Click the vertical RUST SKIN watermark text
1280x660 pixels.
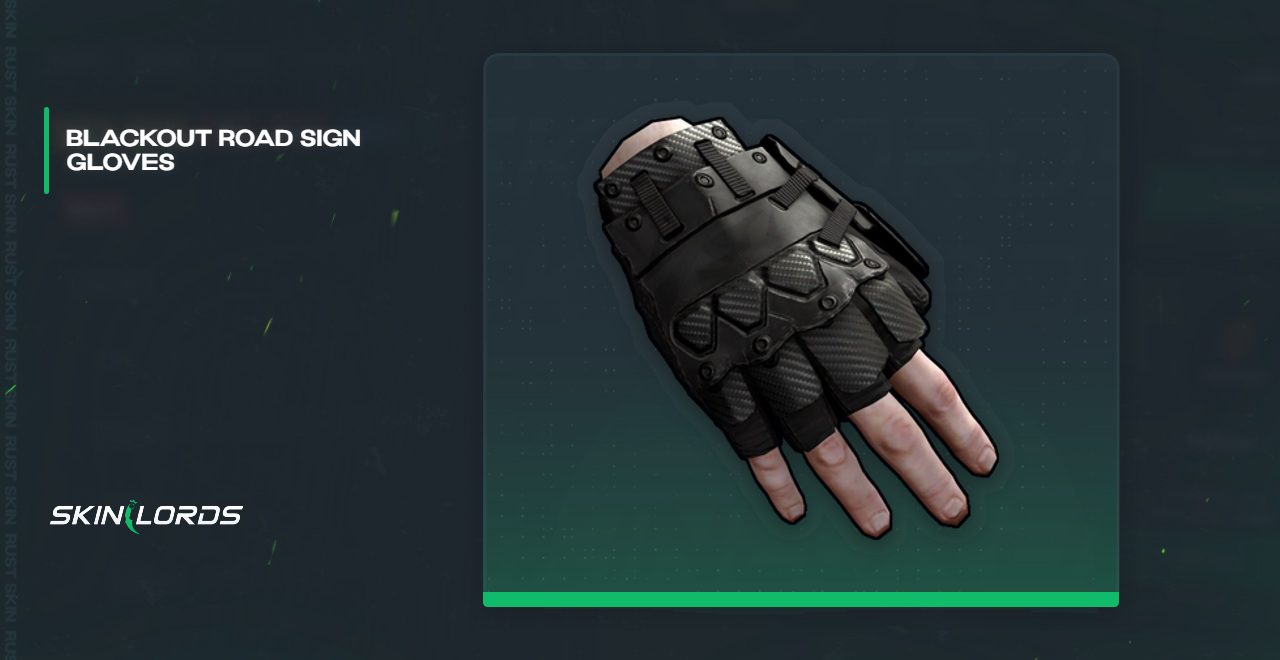click(10, 330)
